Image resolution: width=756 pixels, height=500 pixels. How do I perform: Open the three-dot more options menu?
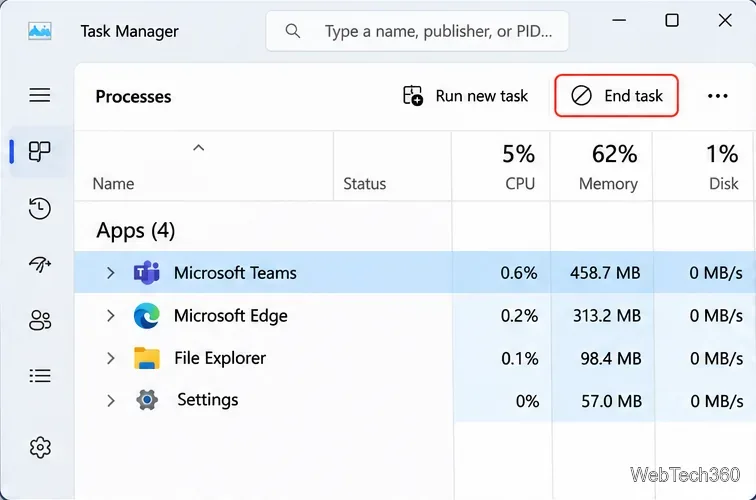(717, 96)
